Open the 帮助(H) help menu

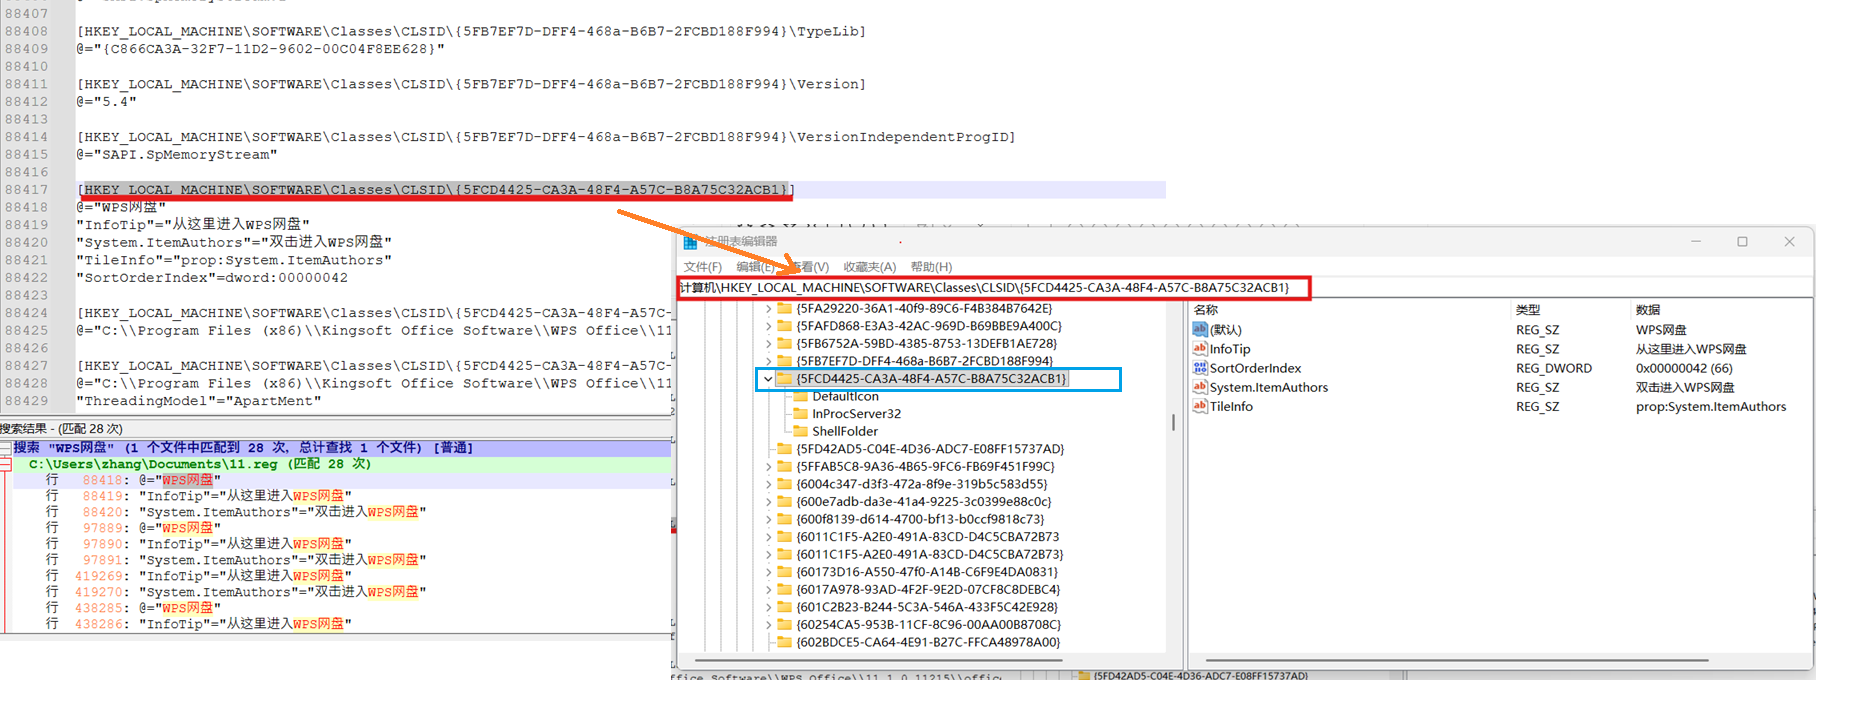point(931,267)
